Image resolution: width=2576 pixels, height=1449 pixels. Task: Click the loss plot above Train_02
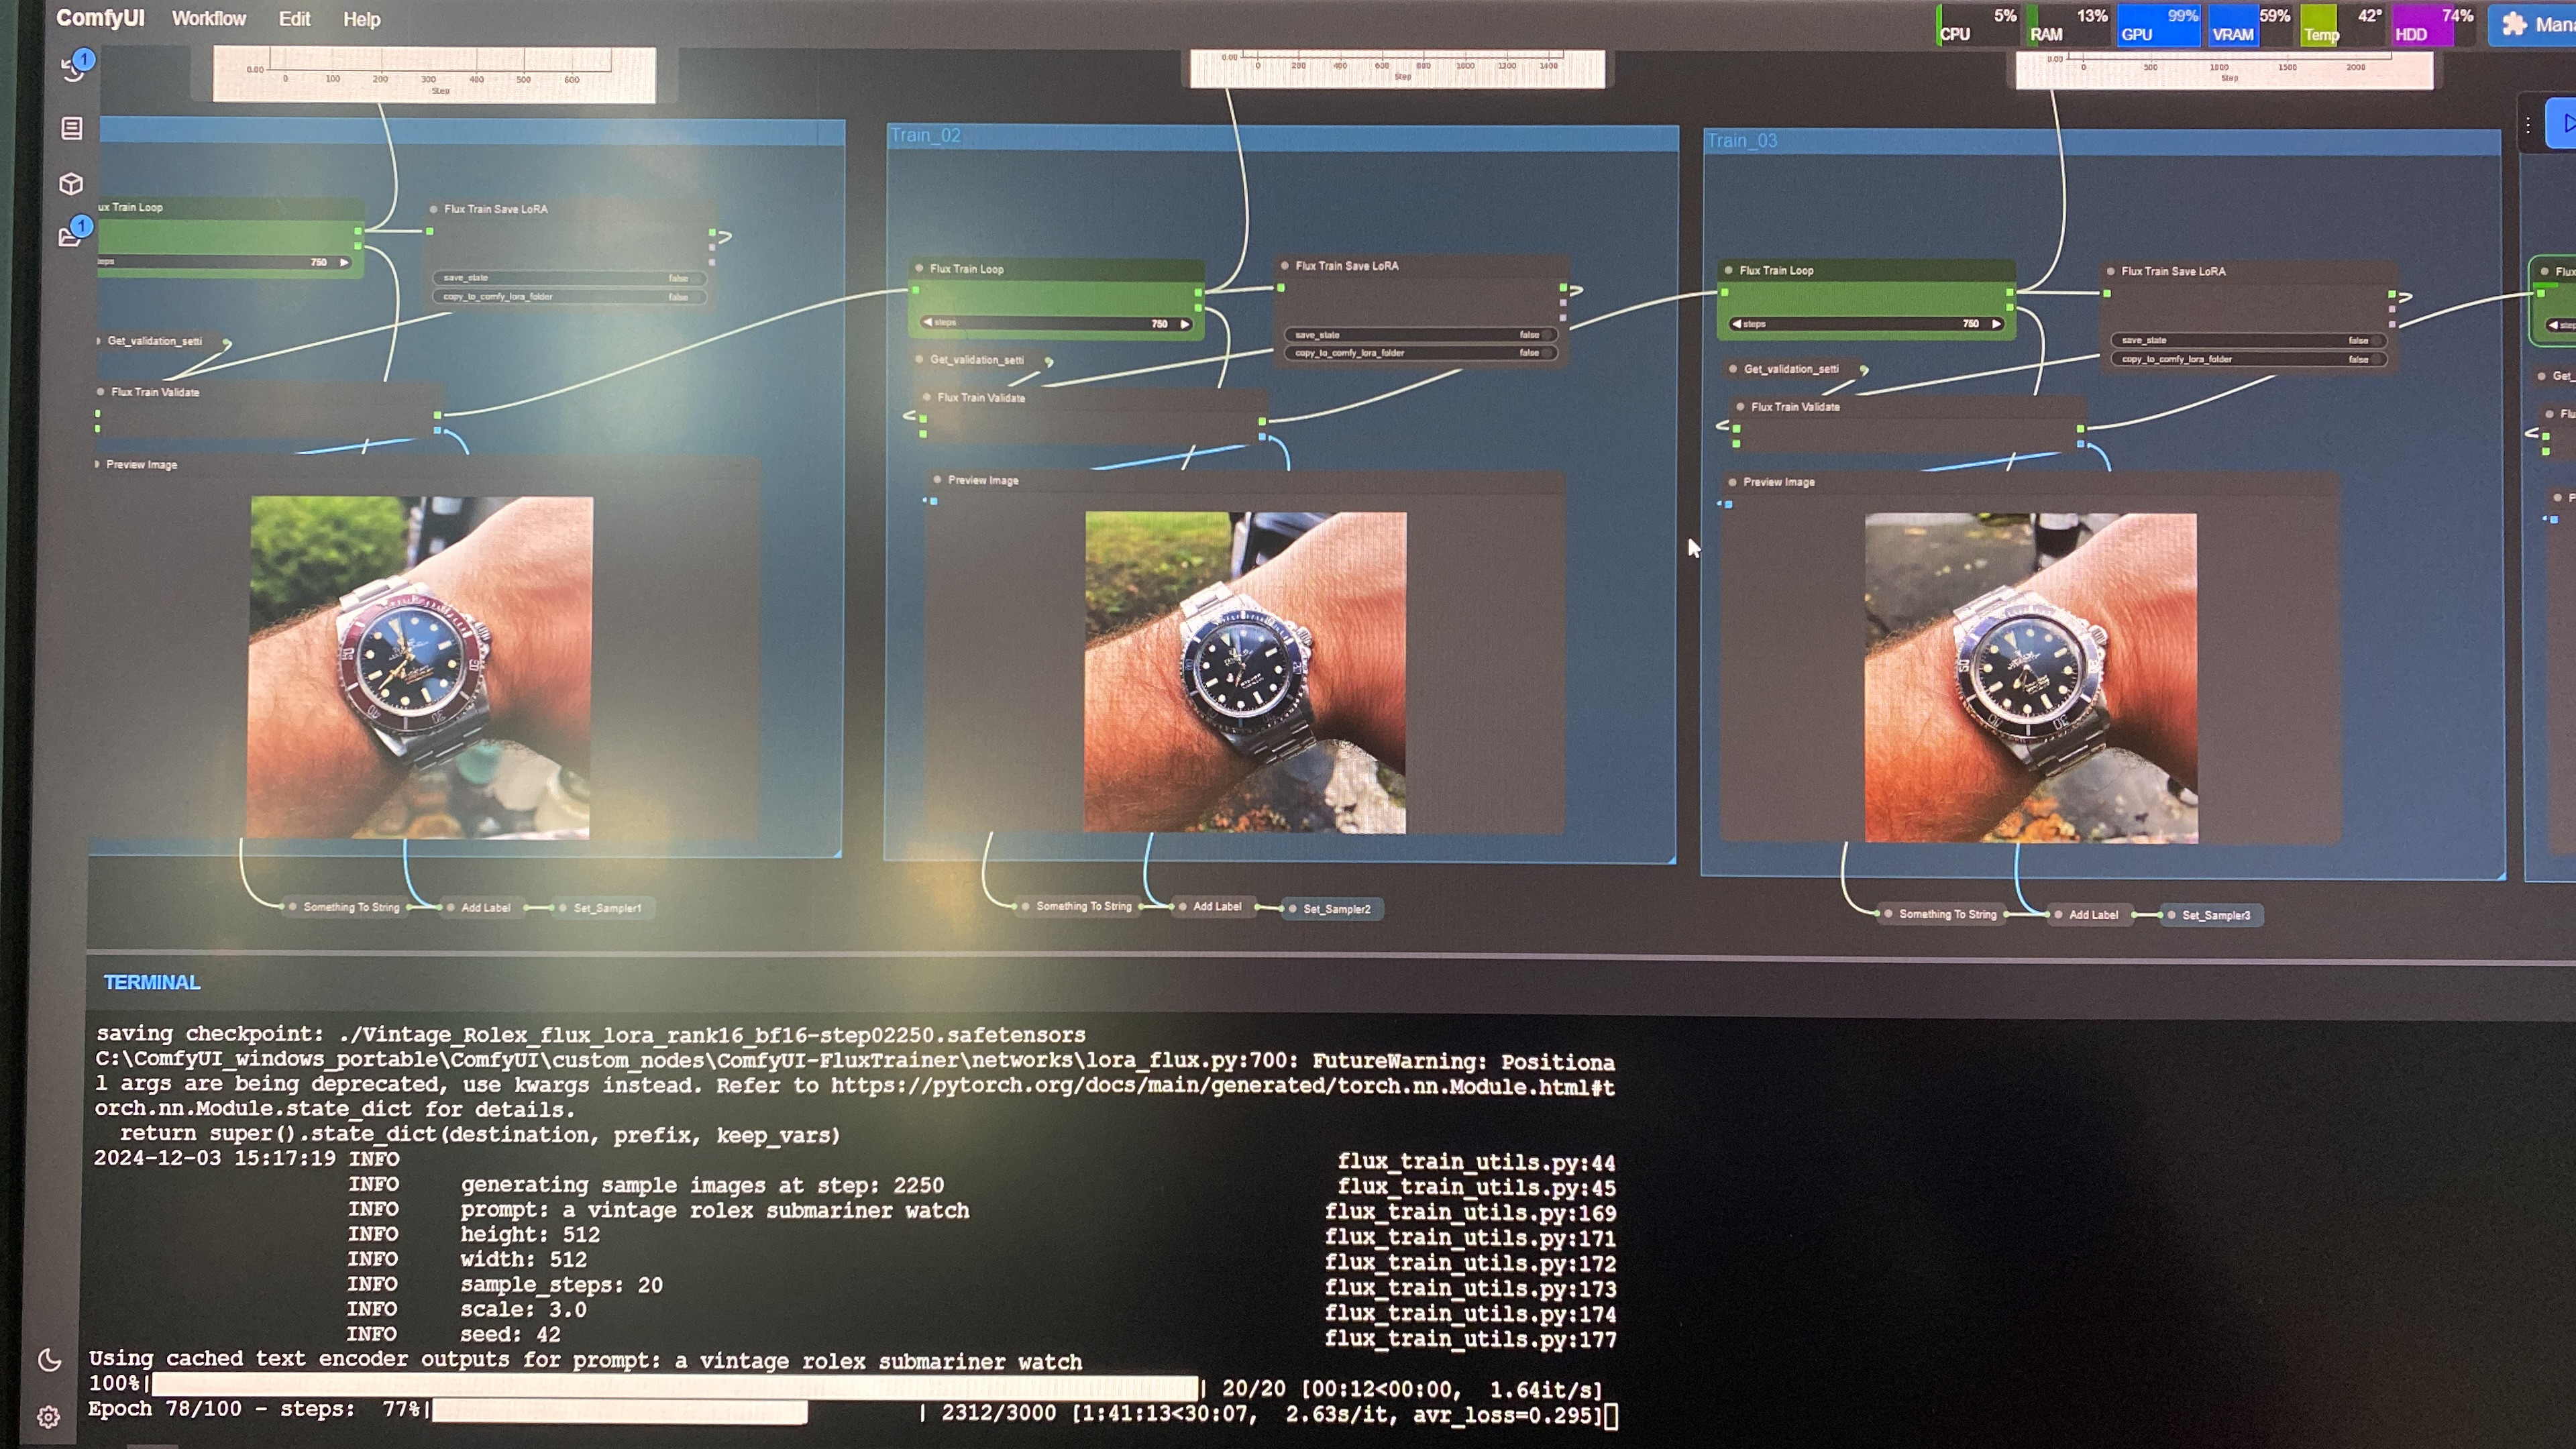pos(1398,68)
